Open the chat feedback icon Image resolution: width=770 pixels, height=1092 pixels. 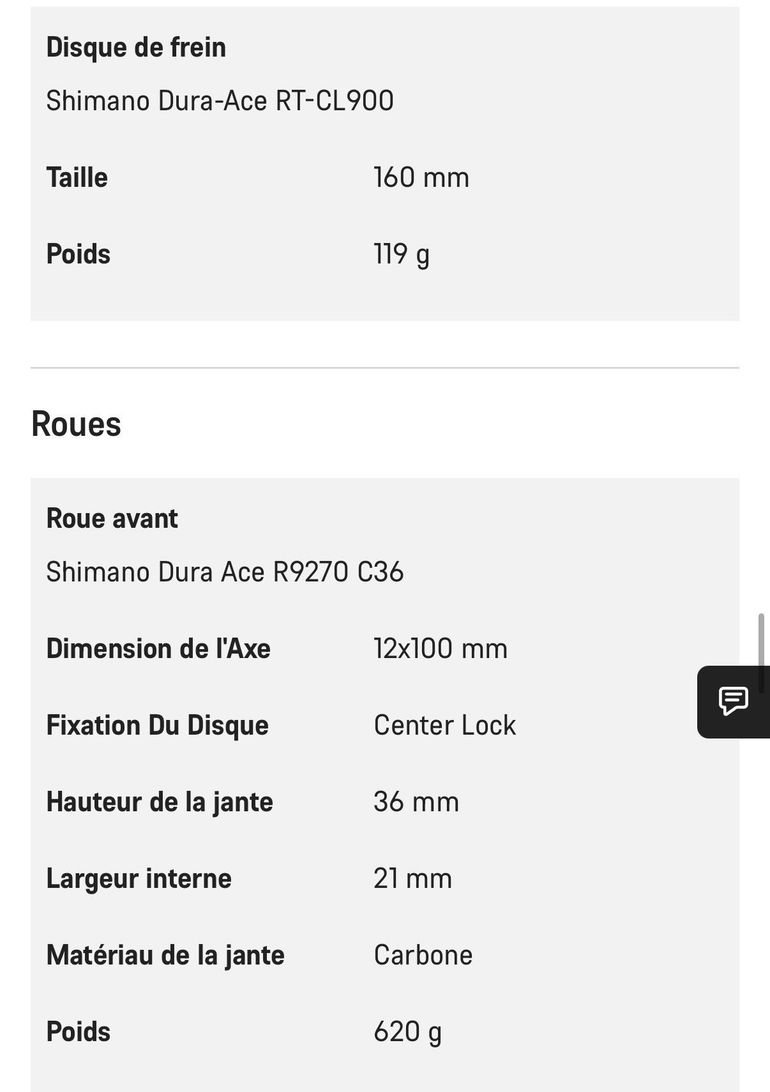click(734, 701)
